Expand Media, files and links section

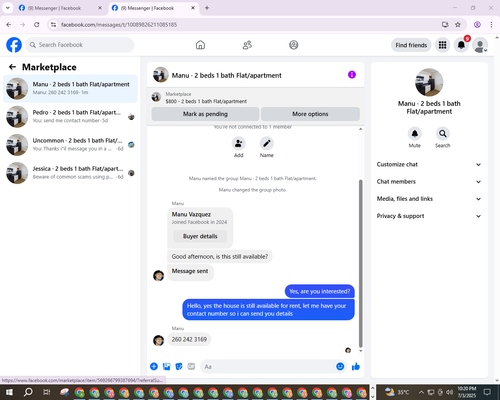[x=429, y=199]
